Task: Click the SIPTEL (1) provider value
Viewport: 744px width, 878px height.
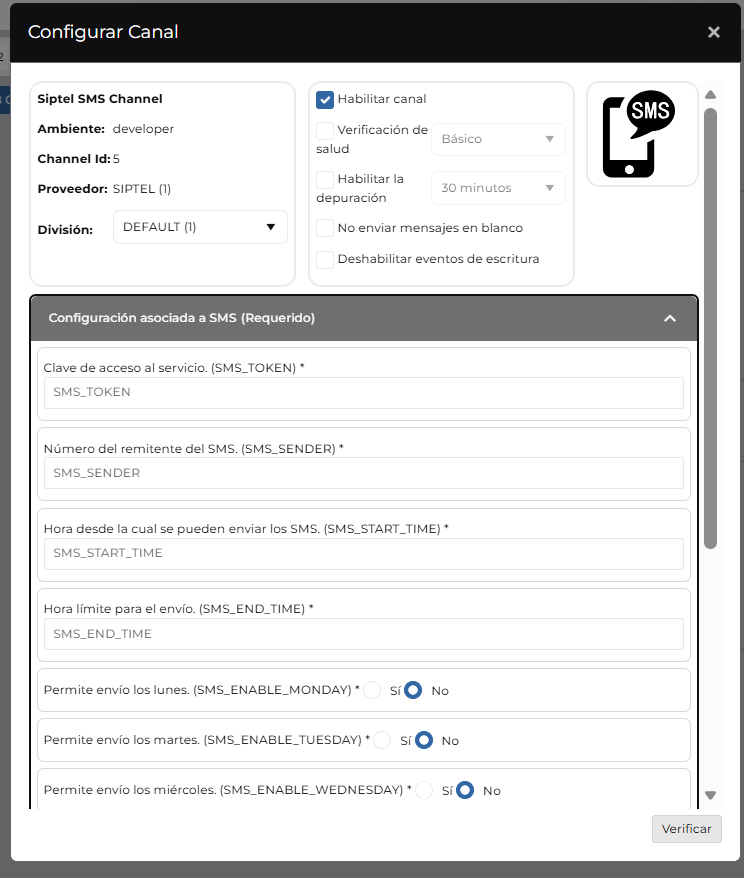Action: point(142,189)
